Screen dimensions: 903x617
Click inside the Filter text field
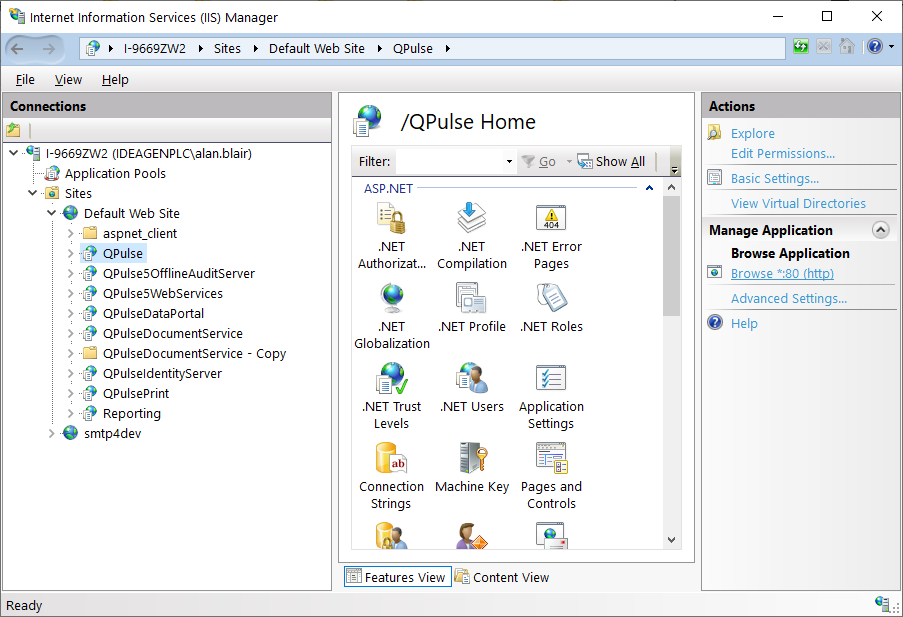450,161
